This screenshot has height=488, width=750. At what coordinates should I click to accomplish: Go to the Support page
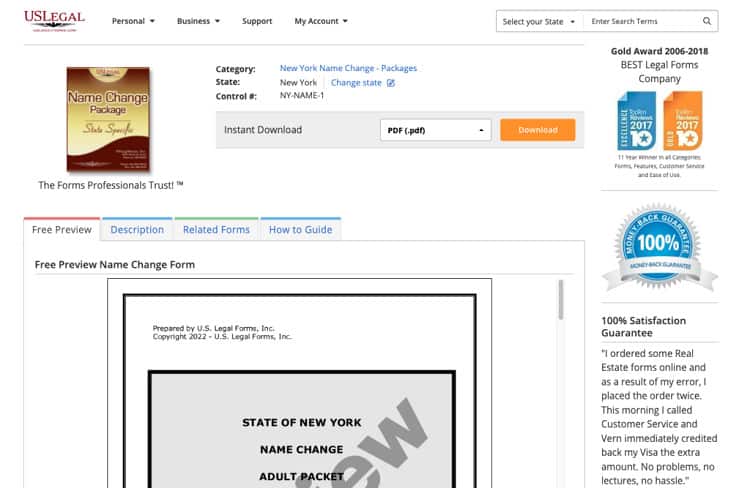pyautogui.click(x=257, y=21)
